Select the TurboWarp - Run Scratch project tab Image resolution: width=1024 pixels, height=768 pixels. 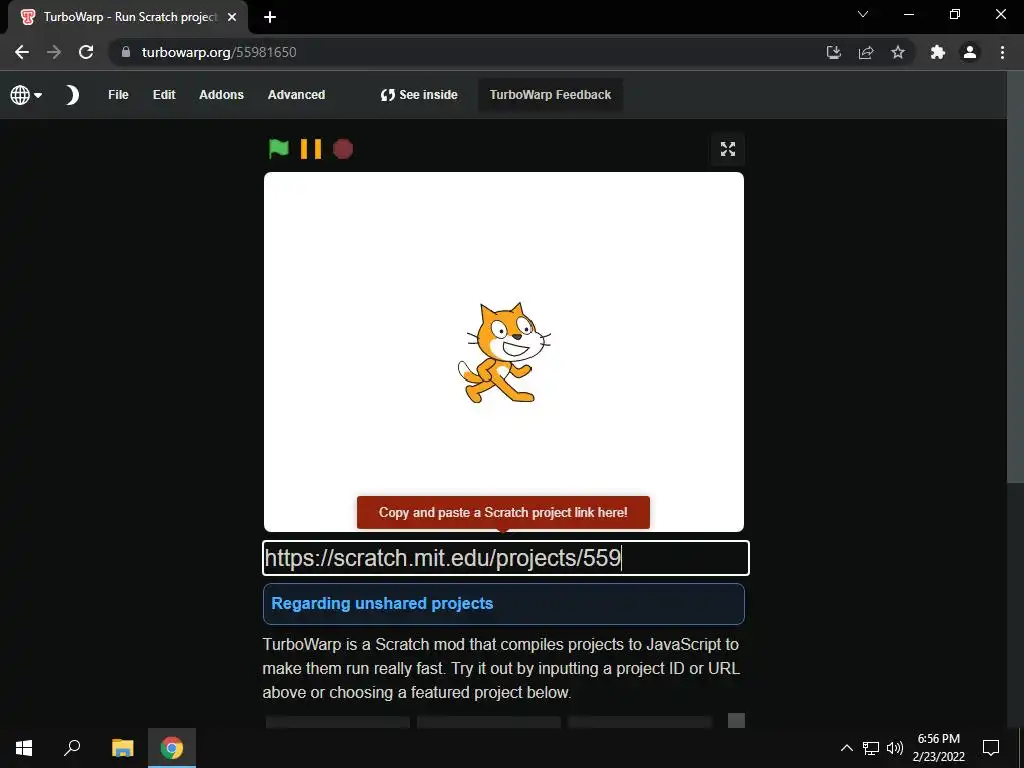pos(128,18)
